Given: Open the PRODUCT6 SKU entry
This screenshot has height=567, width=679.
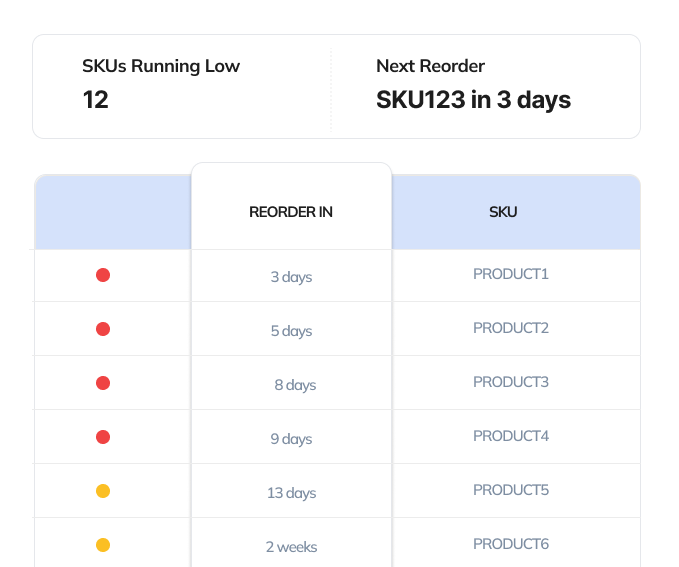Looking at the screenshot, I should point(511,544).
